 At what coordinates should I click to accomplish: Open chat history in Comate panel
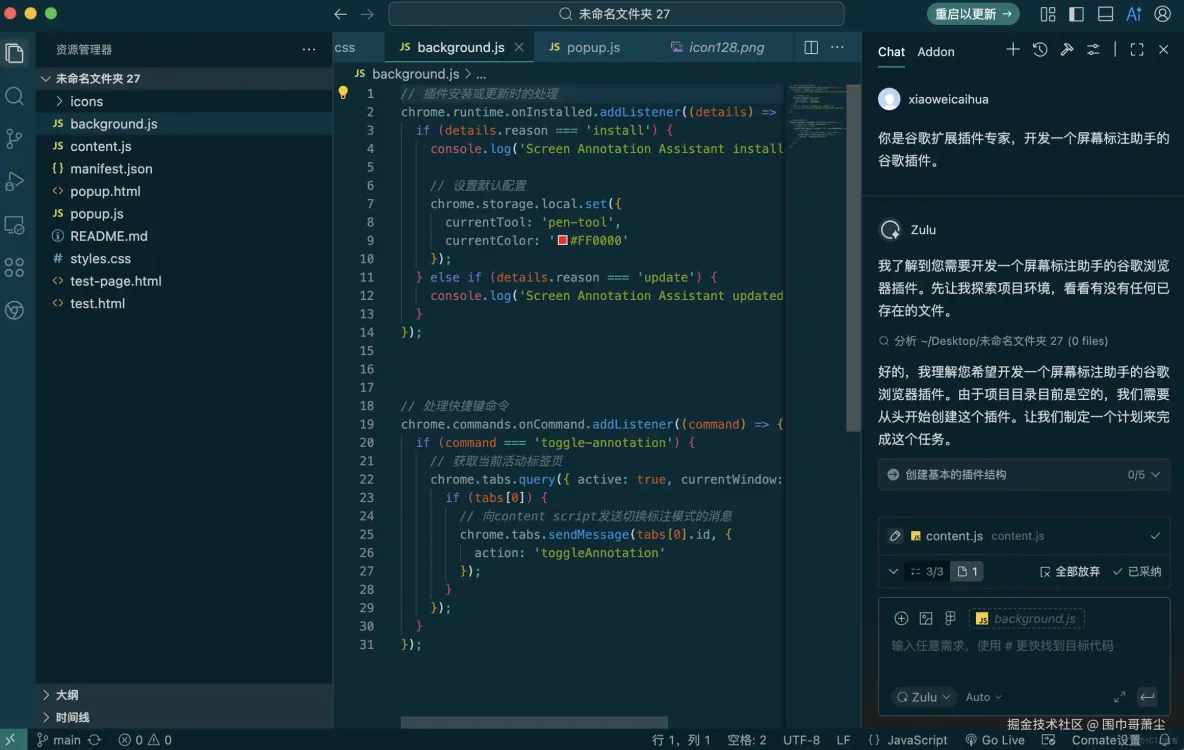[1040, 50]
